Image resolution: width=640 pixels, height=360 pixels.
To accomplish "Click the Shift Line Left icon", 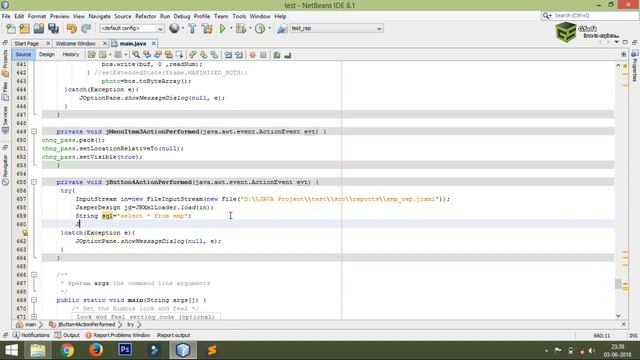I will [228, 55].
